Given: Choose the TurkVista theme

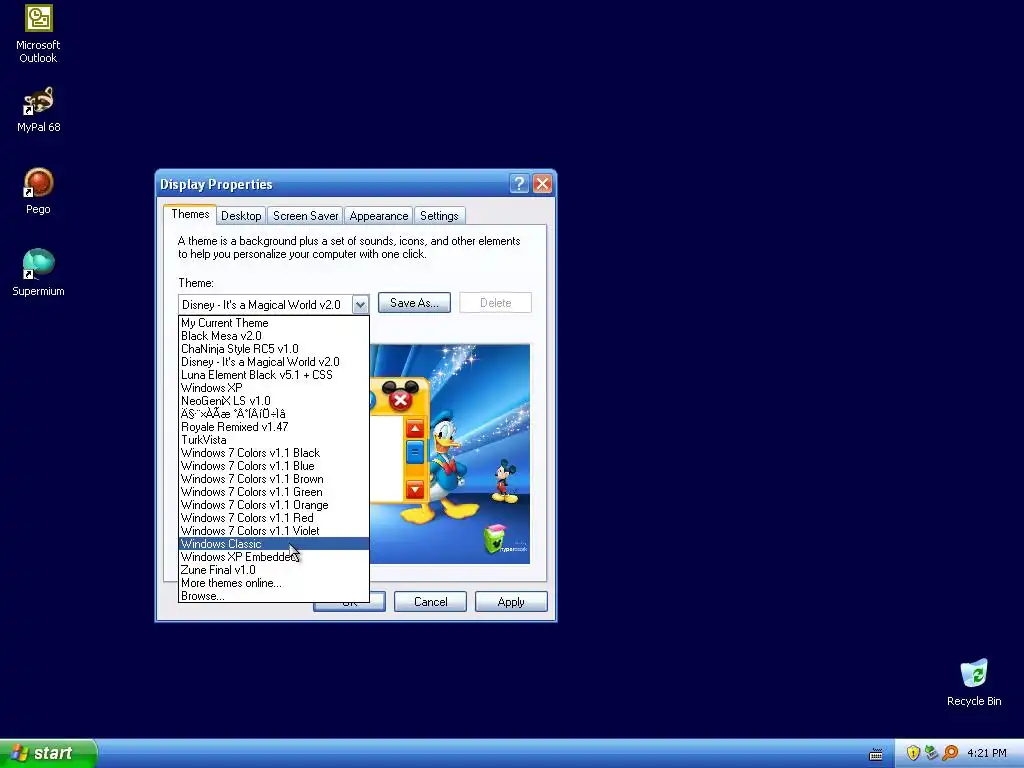Looking at the screenshot, I should (274, 440).
